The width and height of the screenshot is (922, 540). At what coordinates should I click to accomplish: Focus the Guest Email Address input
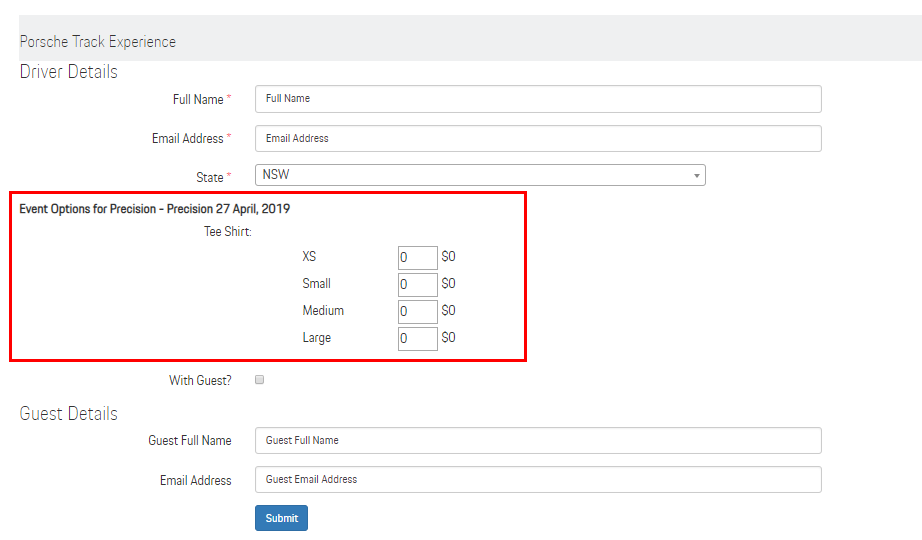click(x=538, y=480)
